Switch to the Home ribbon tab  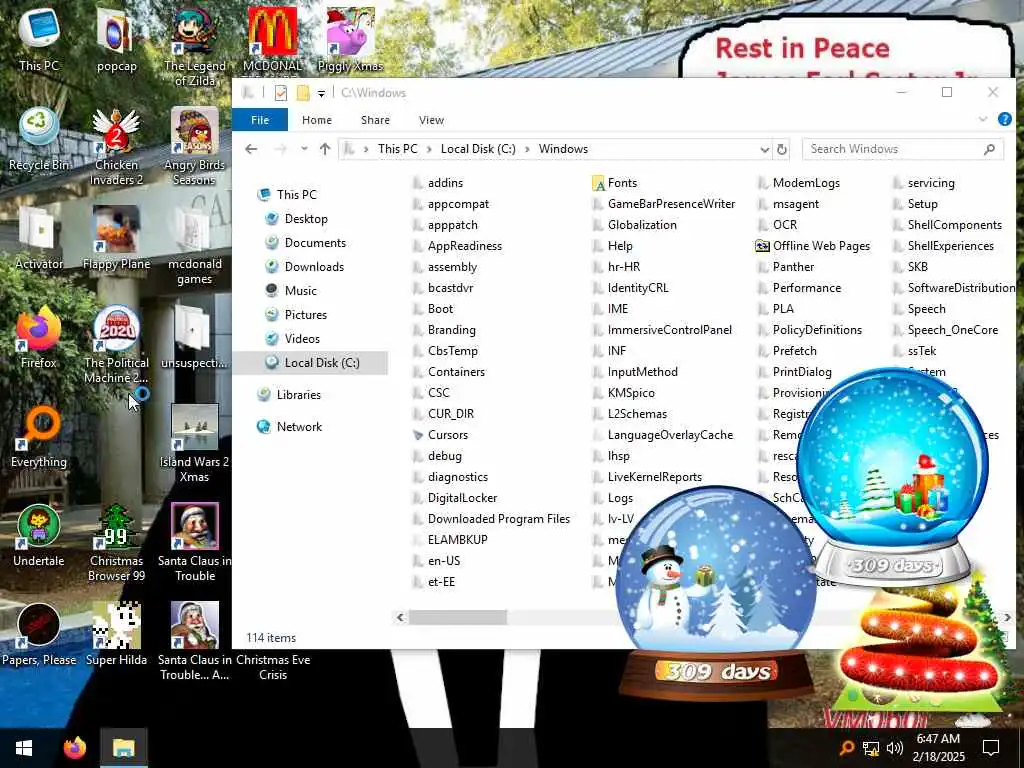point(317,120)
